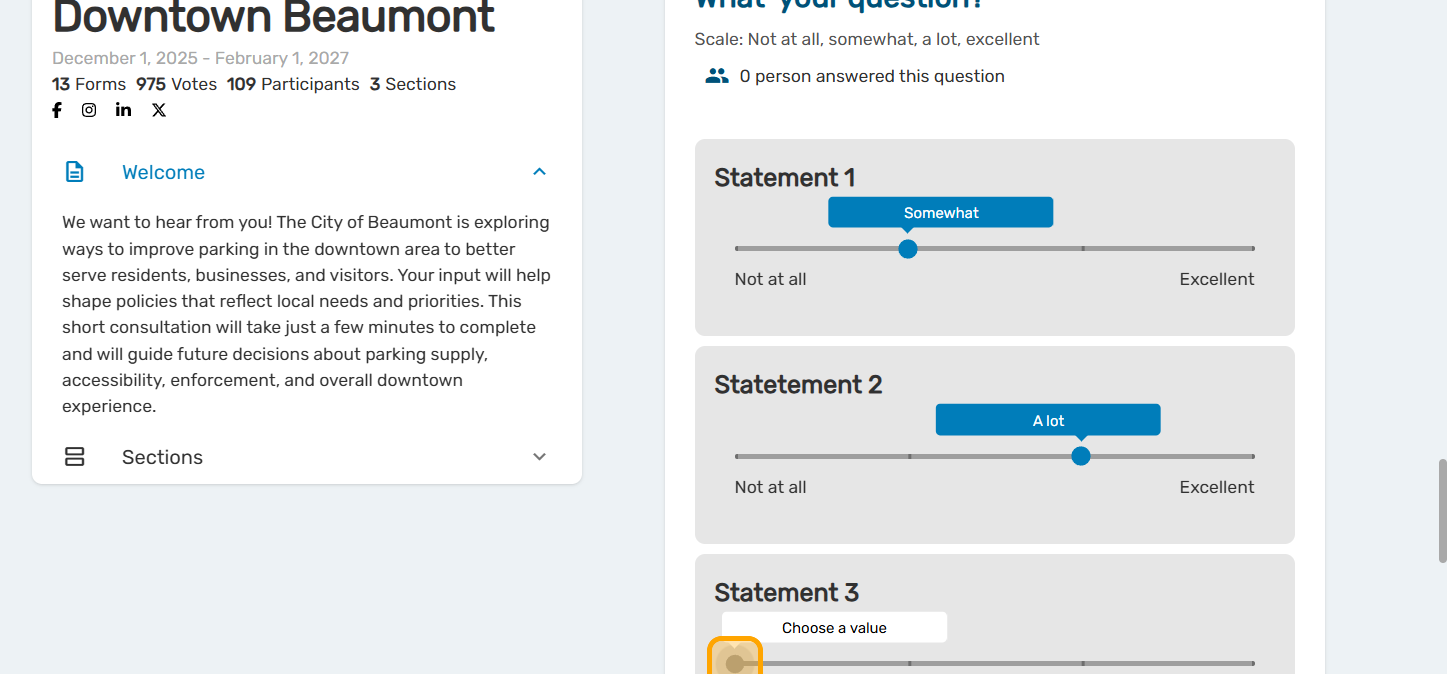The width and height of the screenshot is (1447, 674).
Task: Click the Welcome document icon
Action: tap(75, 172)
